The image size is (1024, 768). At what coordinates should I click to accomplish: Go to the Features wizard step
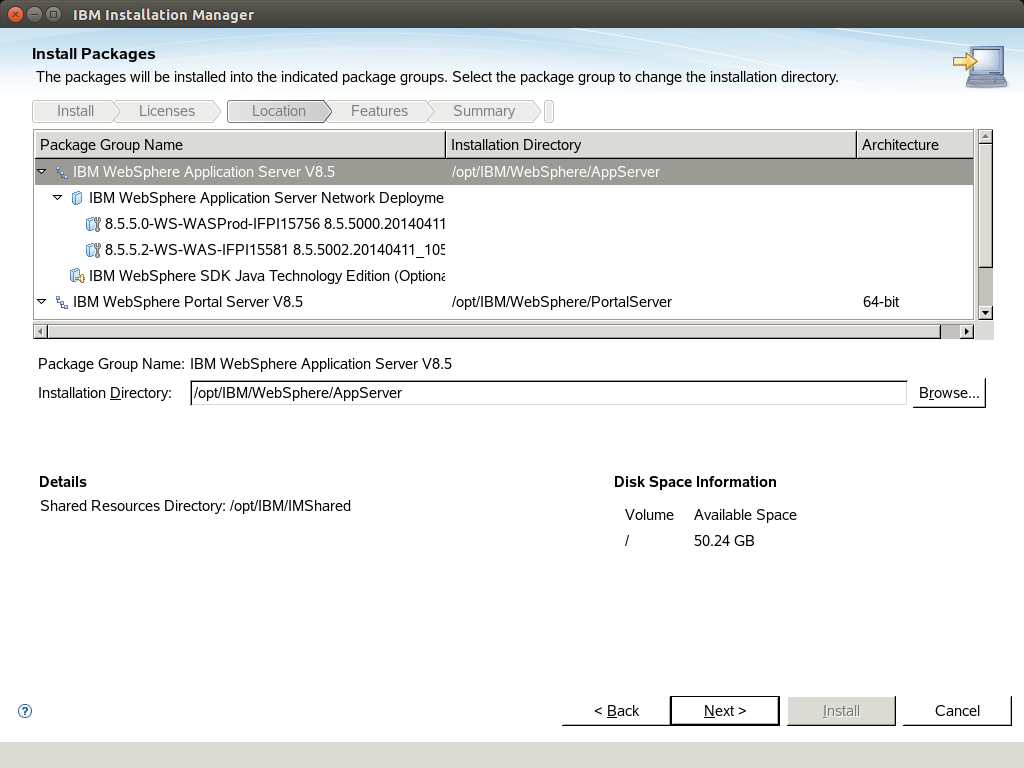(379, 111)
